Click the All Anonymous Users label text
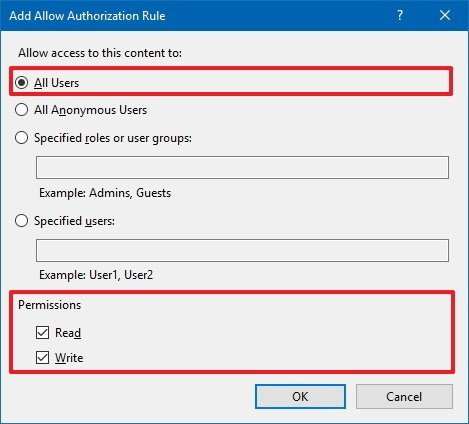This screenshot has width=469, height=424. coord(90,110)
